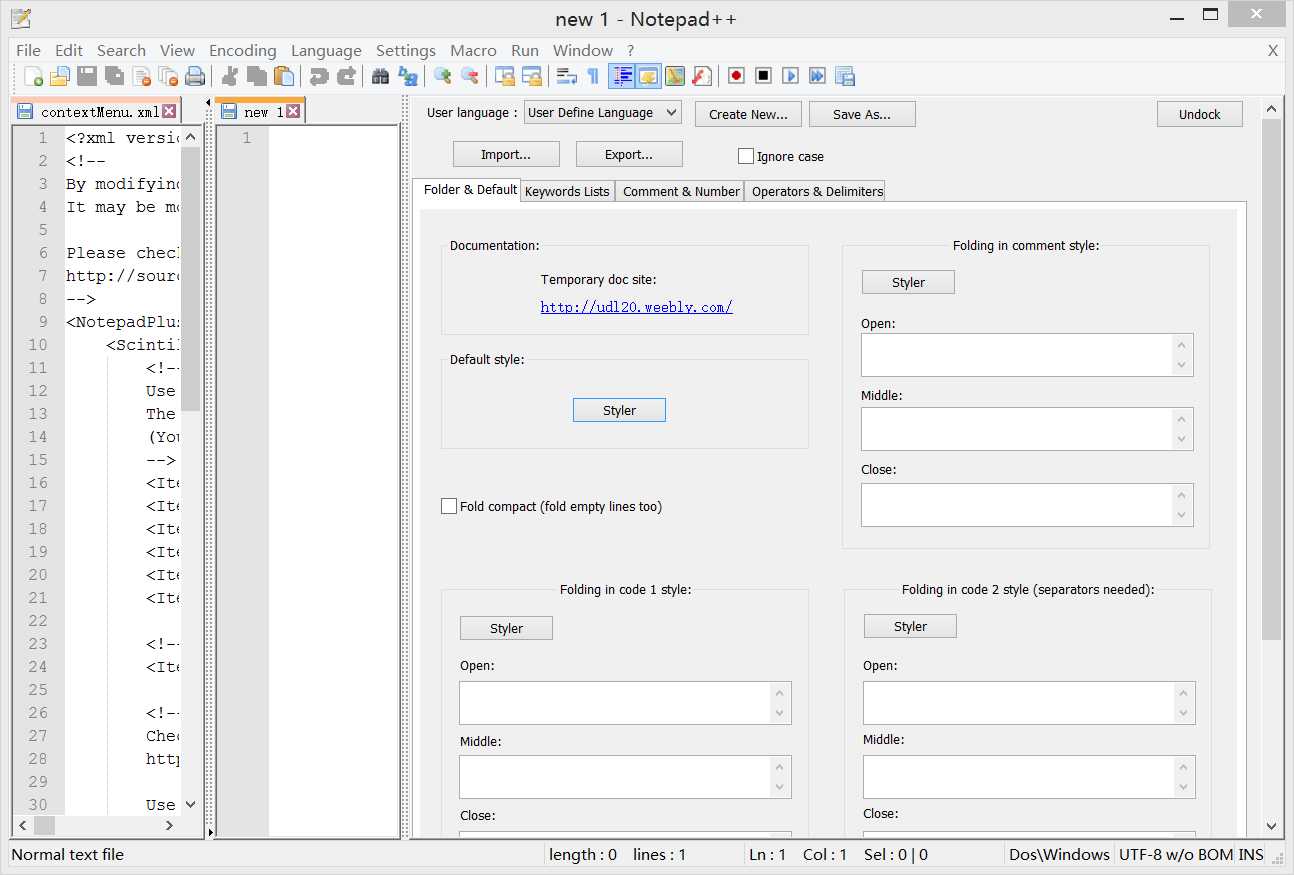Click Open field in Folding in comment style
This screenshot has height=875, width=1294.
point(1027,355)
